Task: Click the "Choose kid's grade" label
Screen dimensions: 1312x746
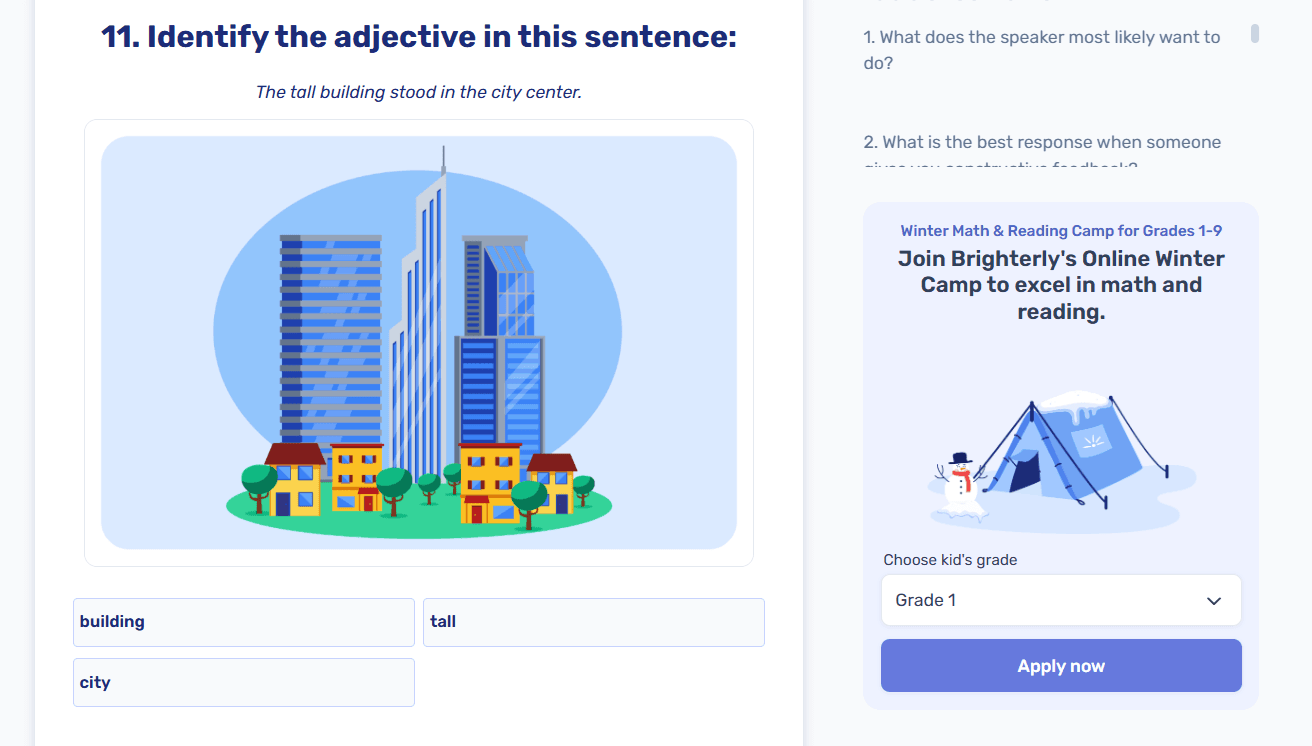Action: coord(950,560)
